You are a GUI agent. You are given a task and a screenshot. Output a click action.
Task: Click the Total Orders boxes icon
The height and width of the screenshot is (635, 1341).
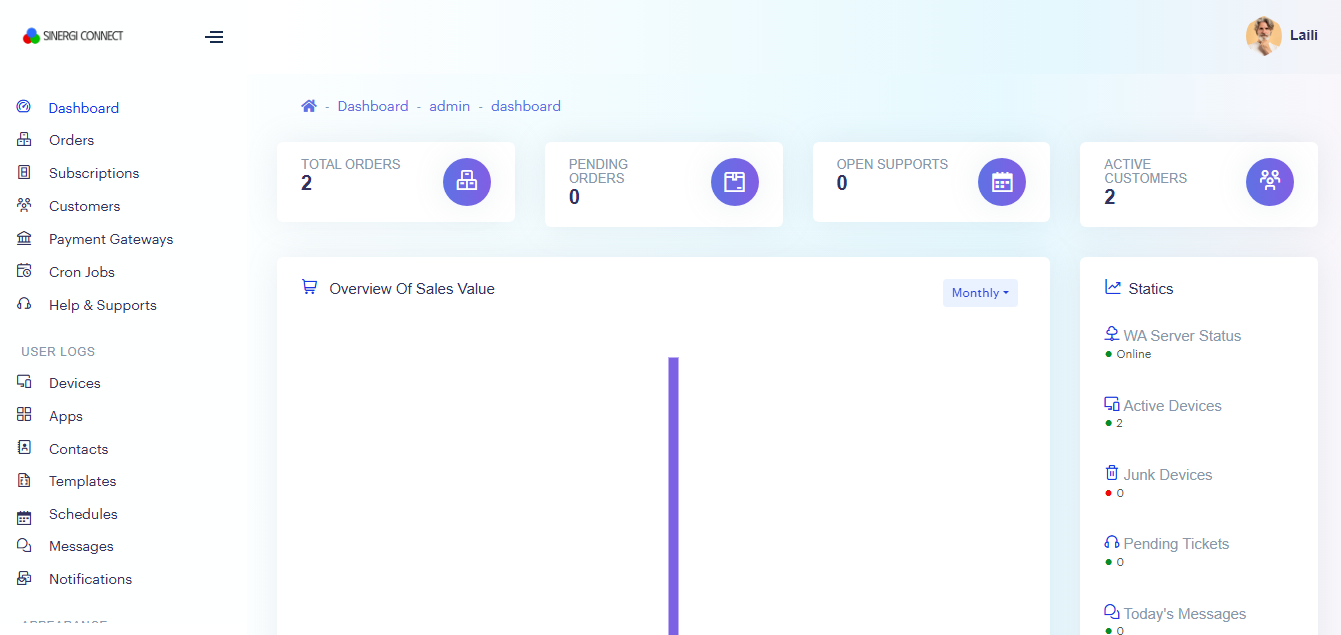coord(467,182)
